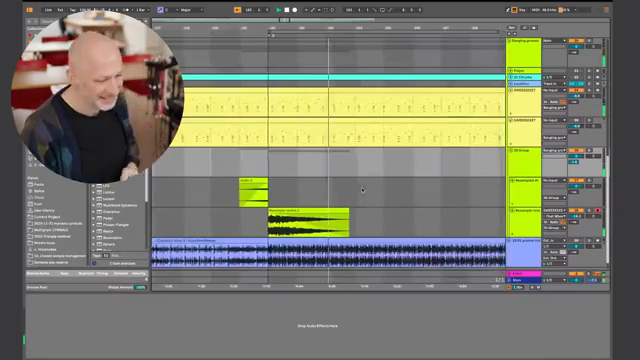Expand the Multiband Dynamics device
640x360 pixels.
tap(93, 205)
